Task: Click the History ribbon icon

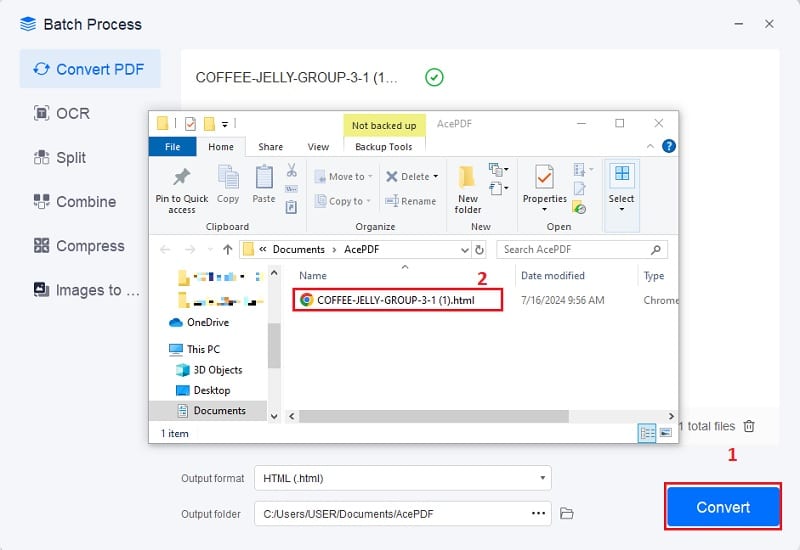Action: (x=580, y=208)
